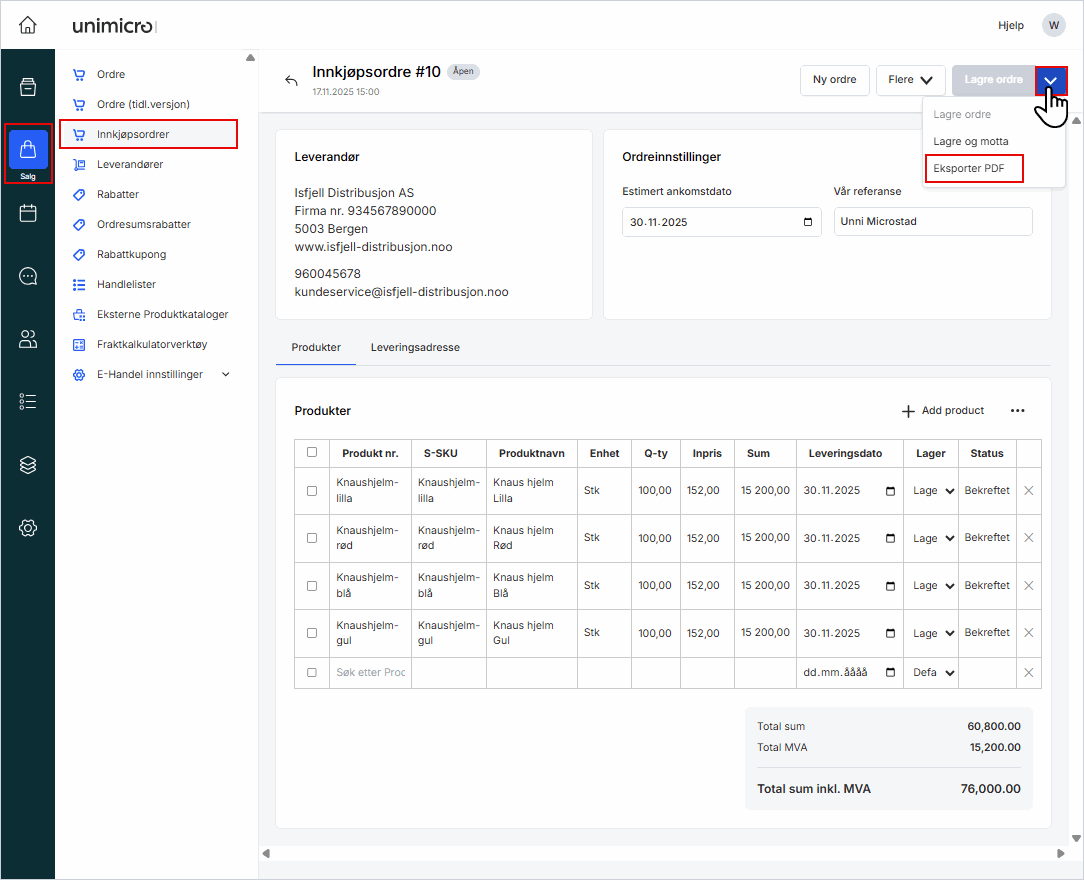Open three-dots menu next to Add product
This screenshot has height=880, width=1084.
point(1017,411)
